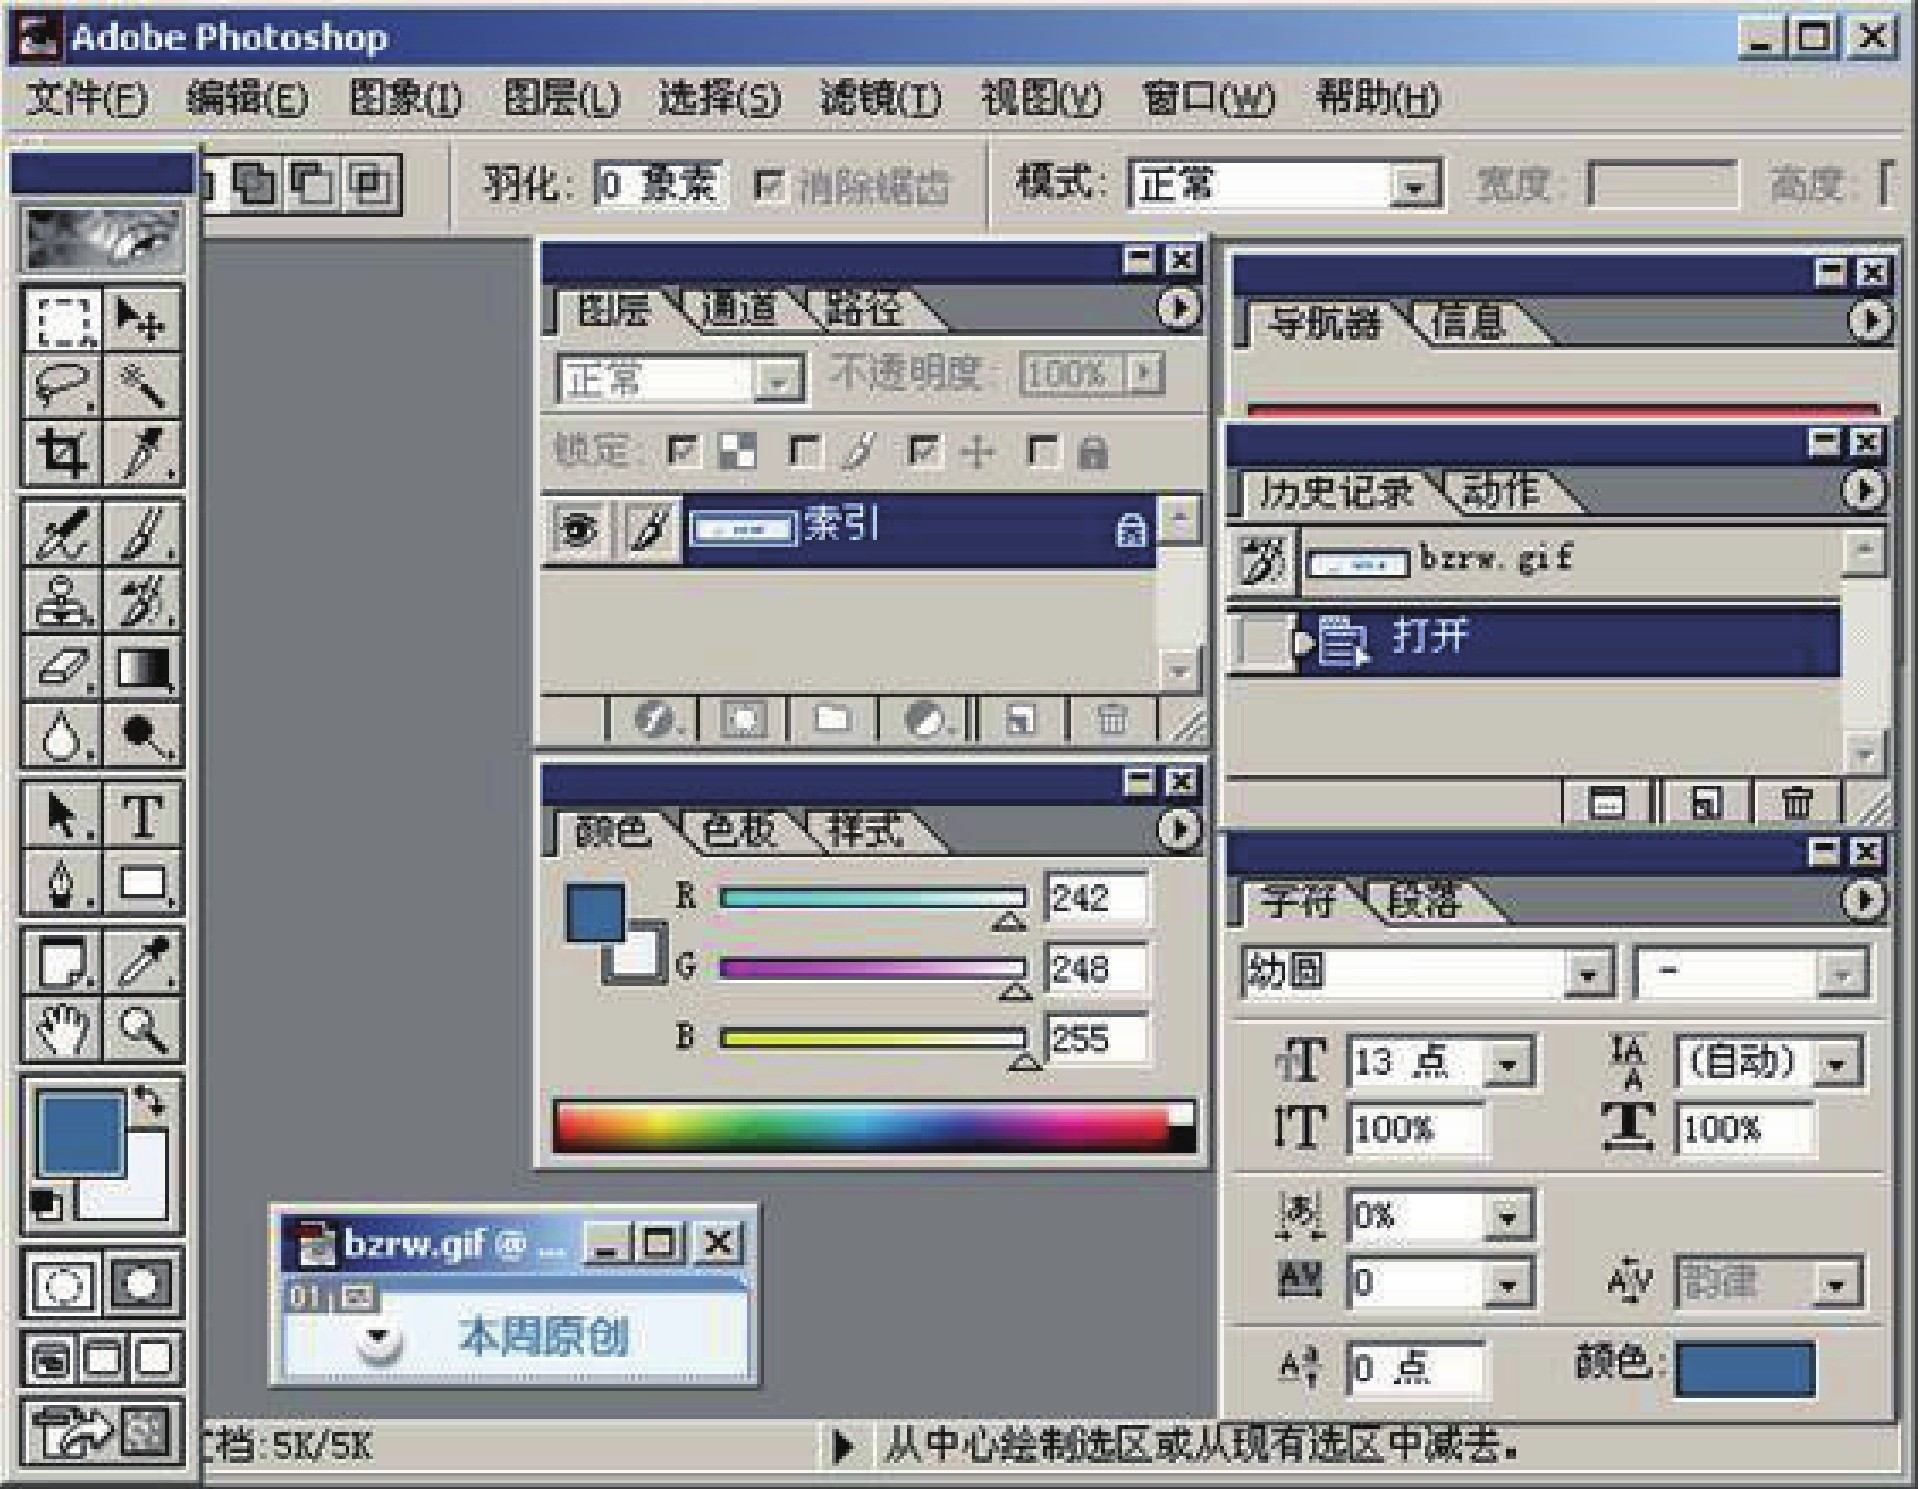Select the Lasso tool
The width and height of the screenshot is (1922, 1489).
point(62,386)
